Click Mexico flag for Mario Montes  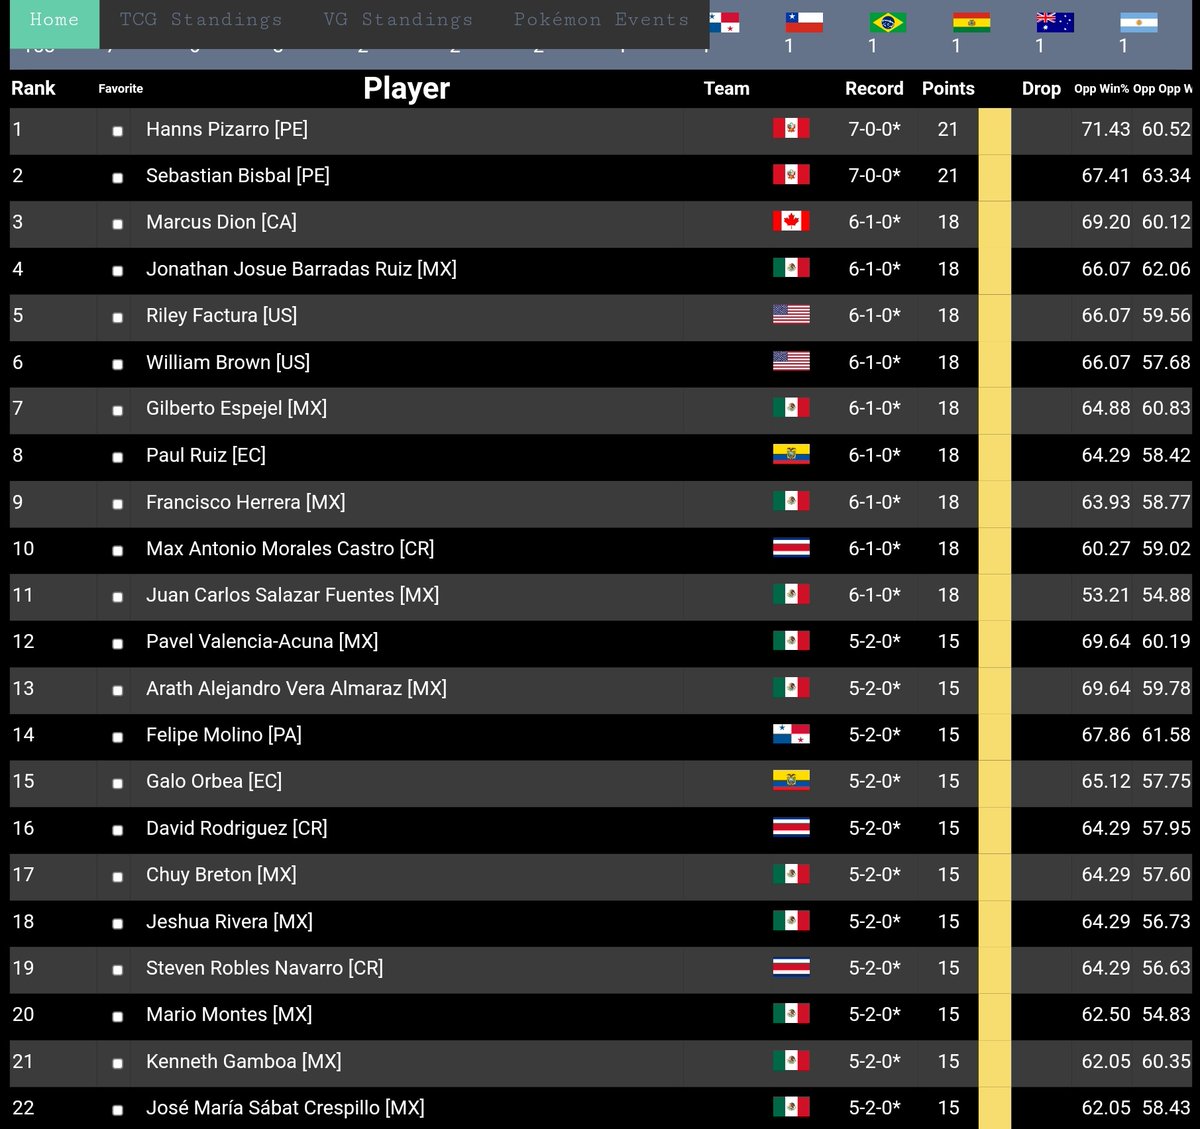coord(791,1014)
